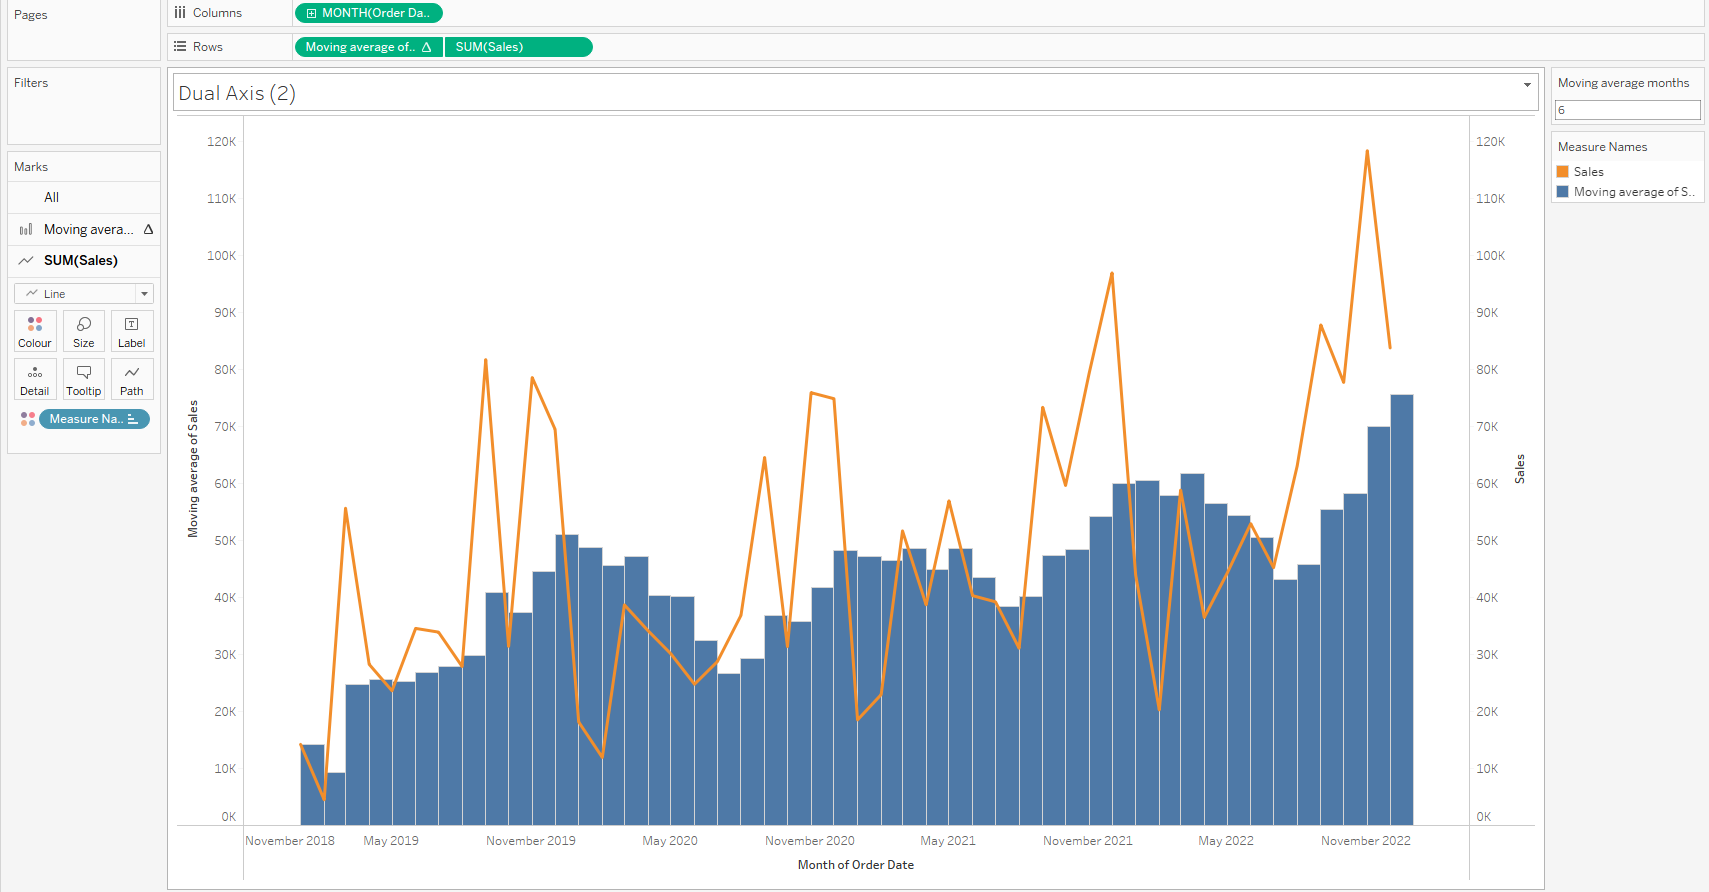This screenshot has height=892, width=1709.
Task: Select the SUM(Sales) pill in Rows
Action: tap(519, 47)
